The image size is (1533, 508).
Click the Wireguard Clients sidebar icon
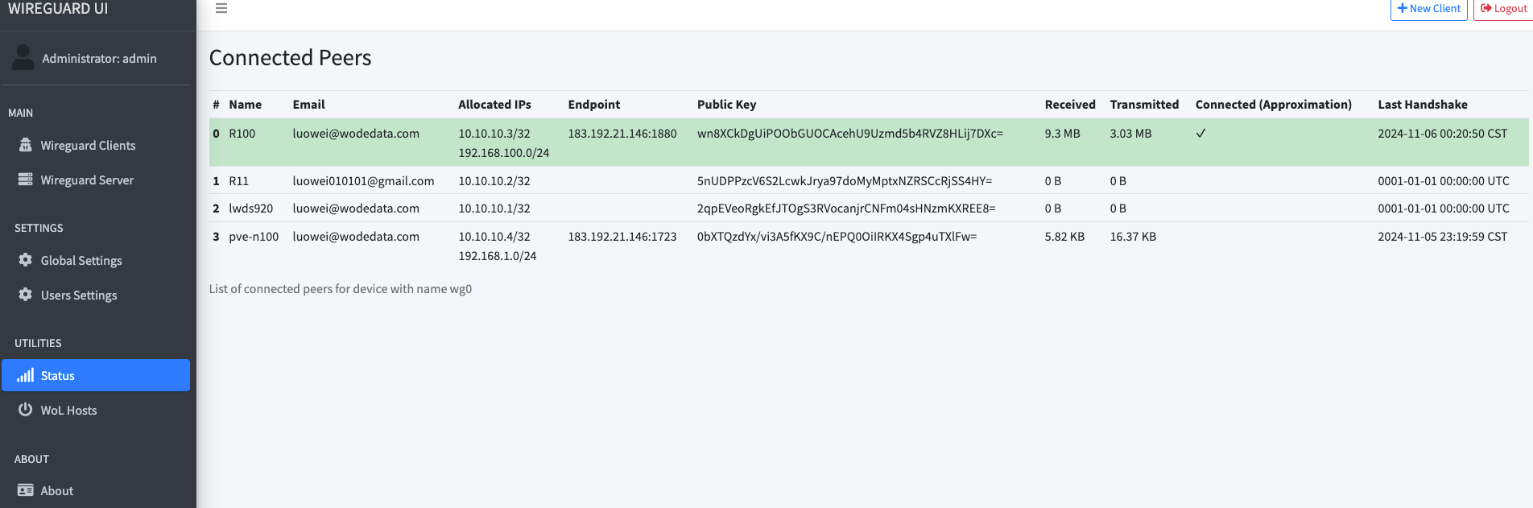click(25, 145)
